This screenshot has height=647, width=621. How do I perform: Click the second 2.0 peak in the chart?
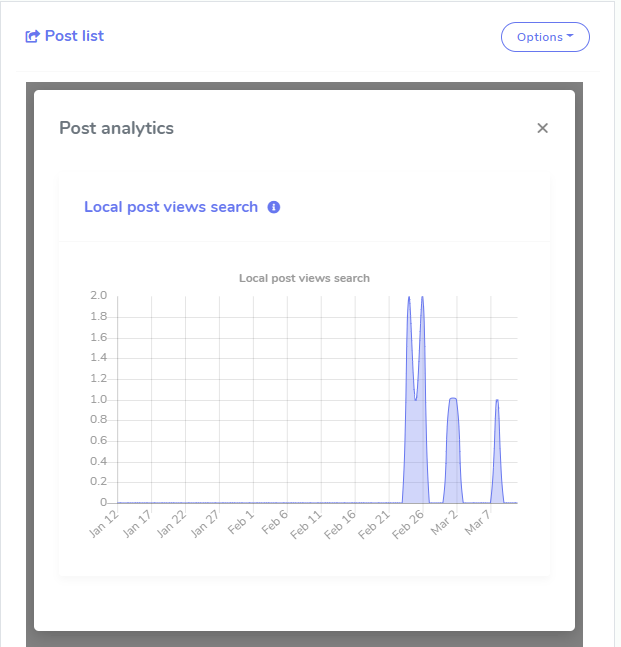(x=422, y=298)
